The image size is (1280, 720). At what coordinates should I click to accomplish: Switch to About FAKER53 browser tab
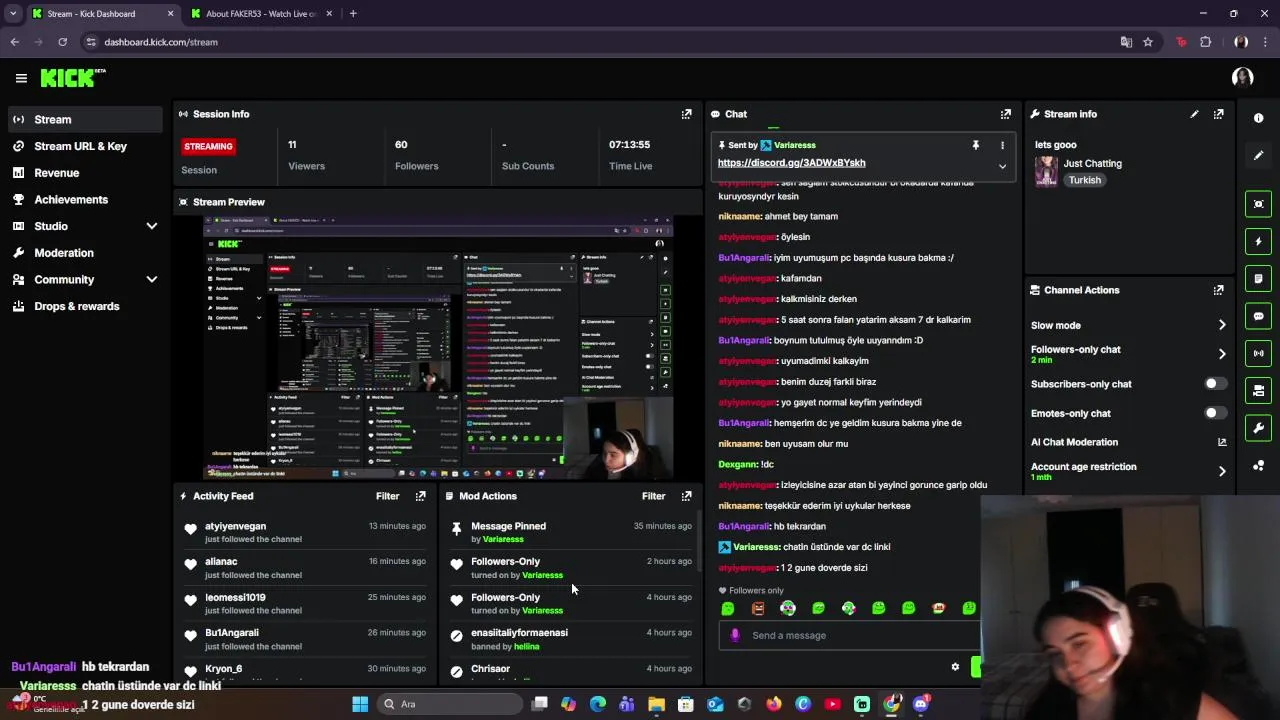tap(260, 14)
